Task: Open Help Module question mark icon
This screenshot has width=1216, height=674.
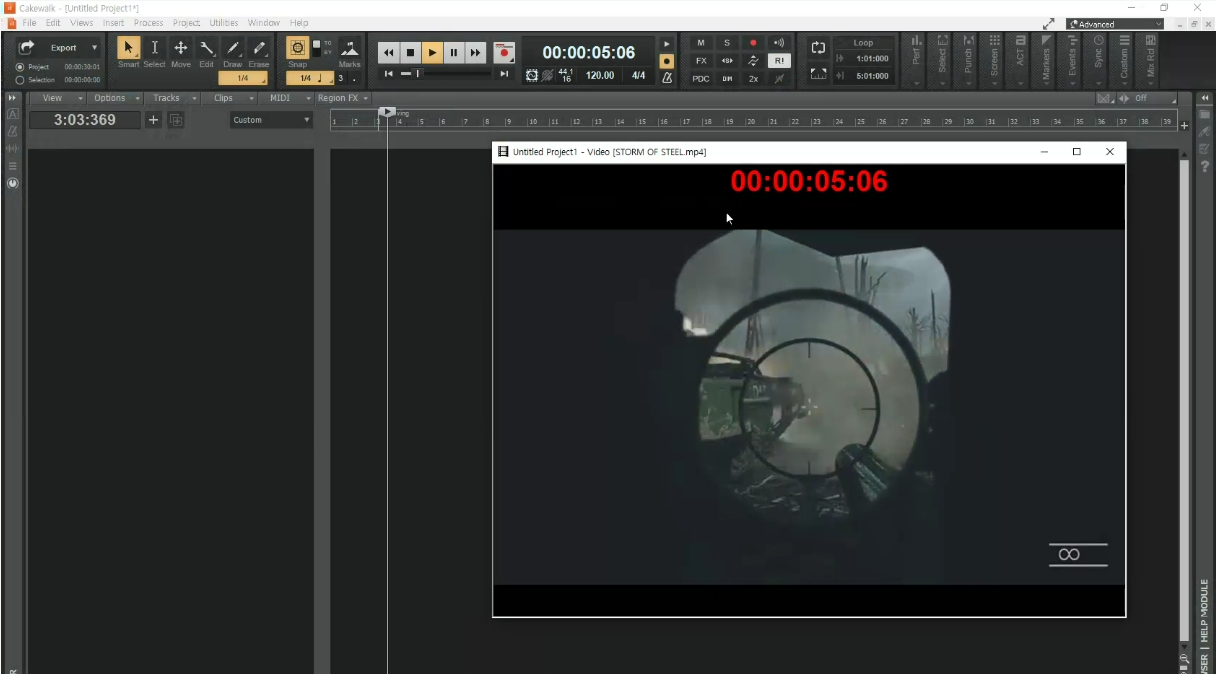Action: tap(1205, 167)
